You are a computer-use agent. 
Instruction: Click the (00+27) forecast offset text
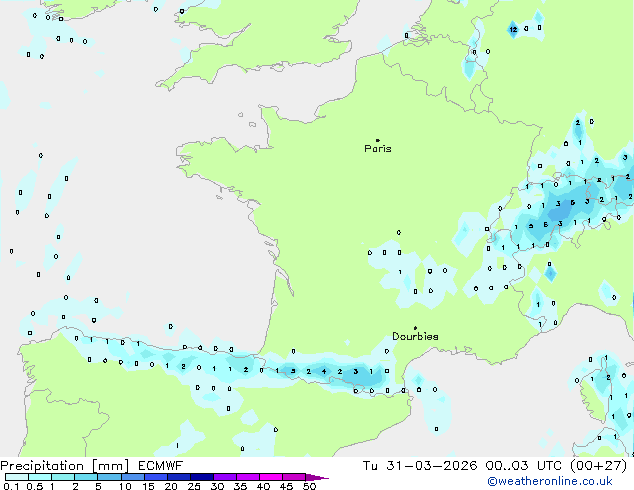[598, 466]
